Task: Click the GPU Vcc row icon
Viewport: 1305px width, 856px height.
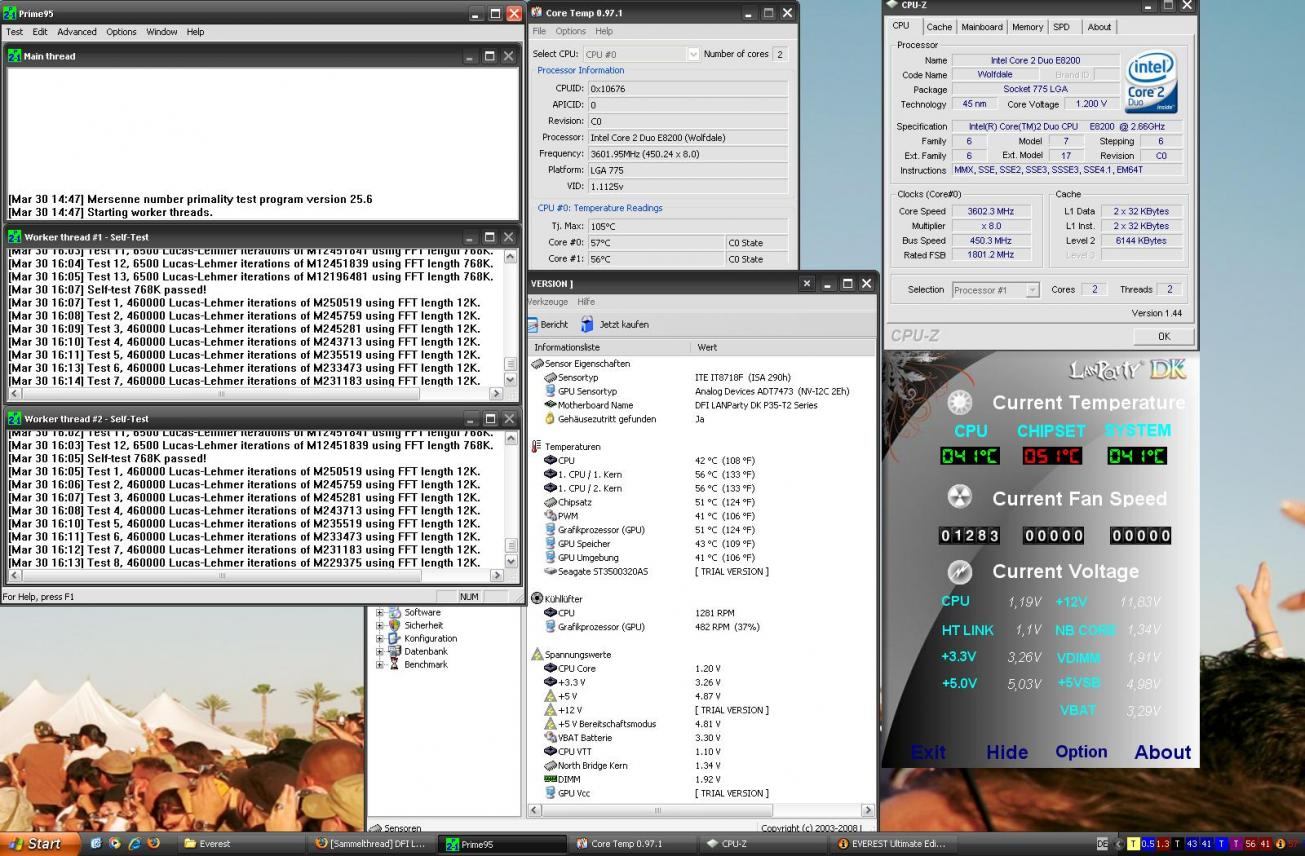Action: [550, 793]
